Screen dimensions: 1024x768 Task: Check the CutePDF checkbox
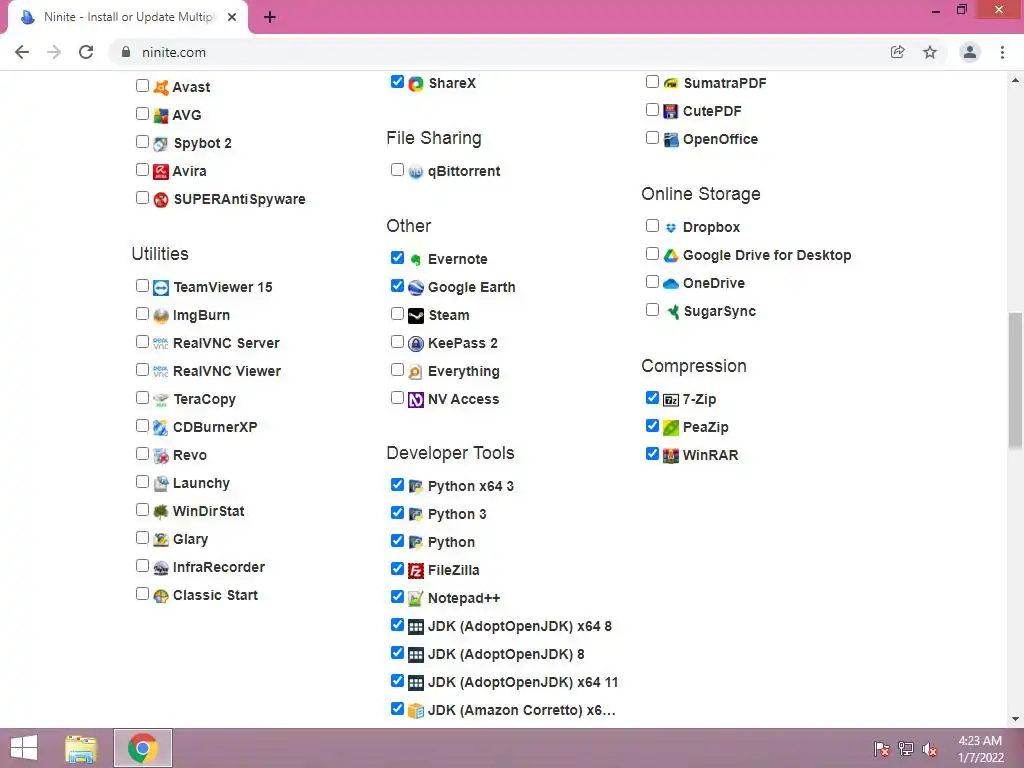tap(652, 110)
